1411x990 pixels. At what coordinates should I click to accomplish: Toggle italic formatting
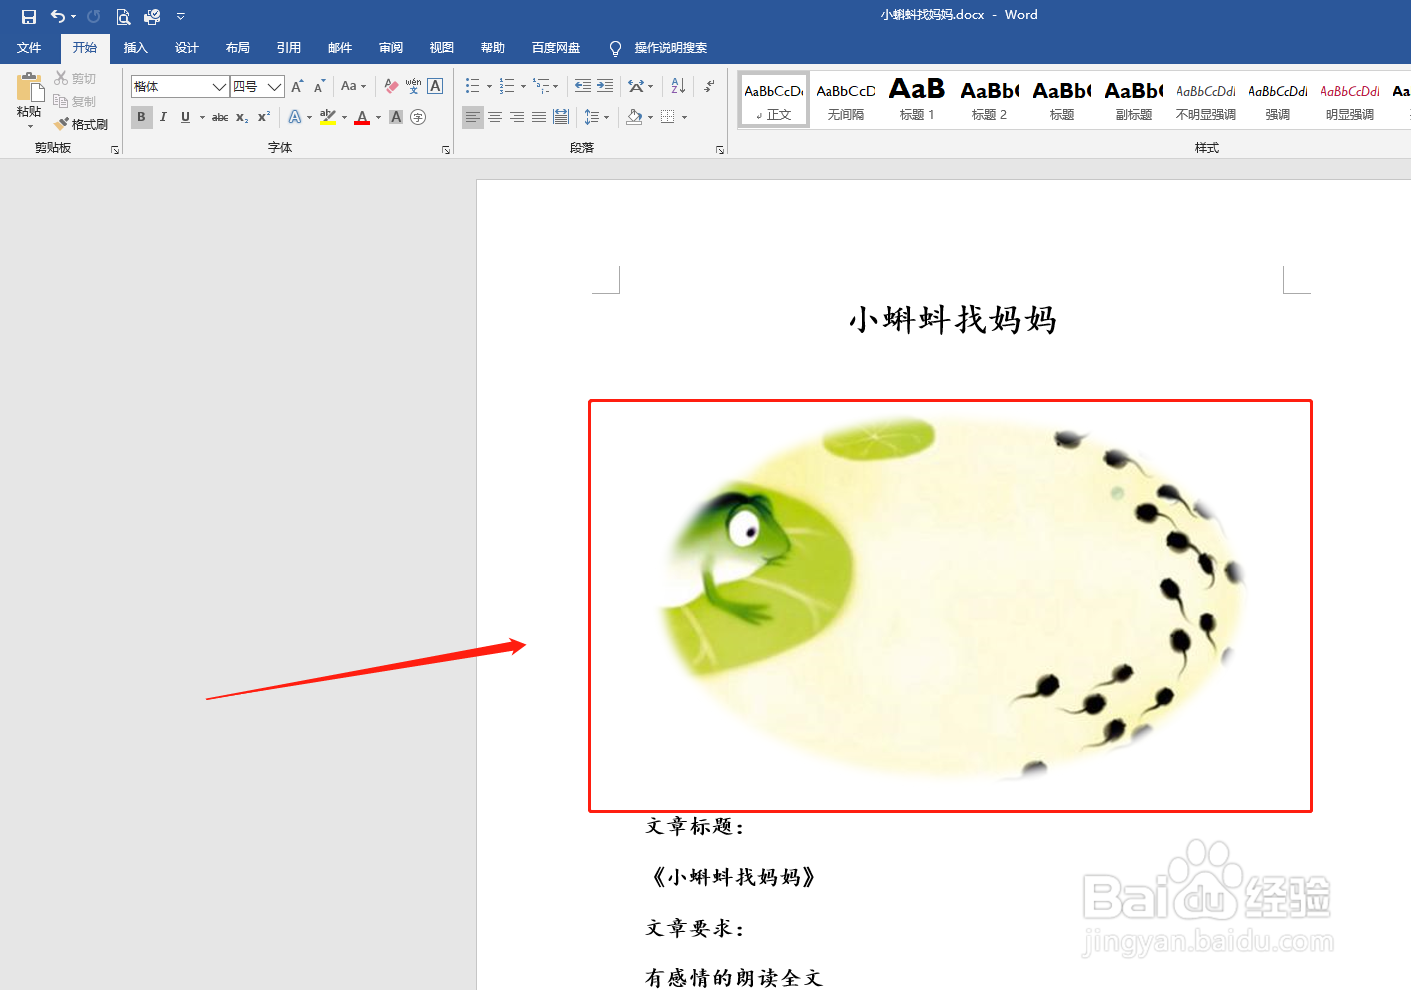point(163,117)
